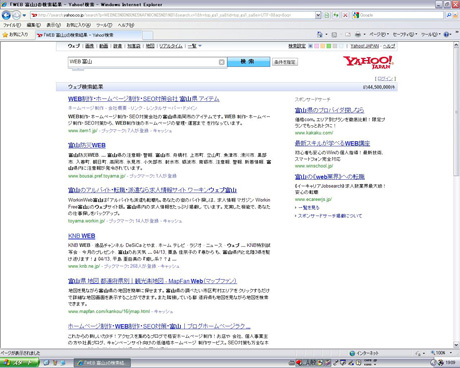Click the address bar URL field
This screenshot has height=368, width=460.
(172, 15)
